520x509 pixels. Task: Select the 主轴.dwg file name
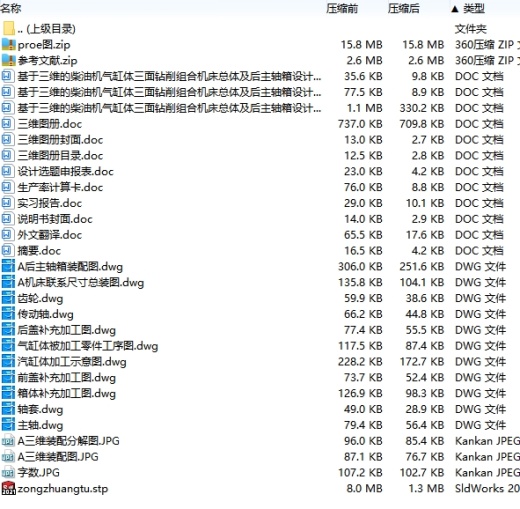coord(40,425)
